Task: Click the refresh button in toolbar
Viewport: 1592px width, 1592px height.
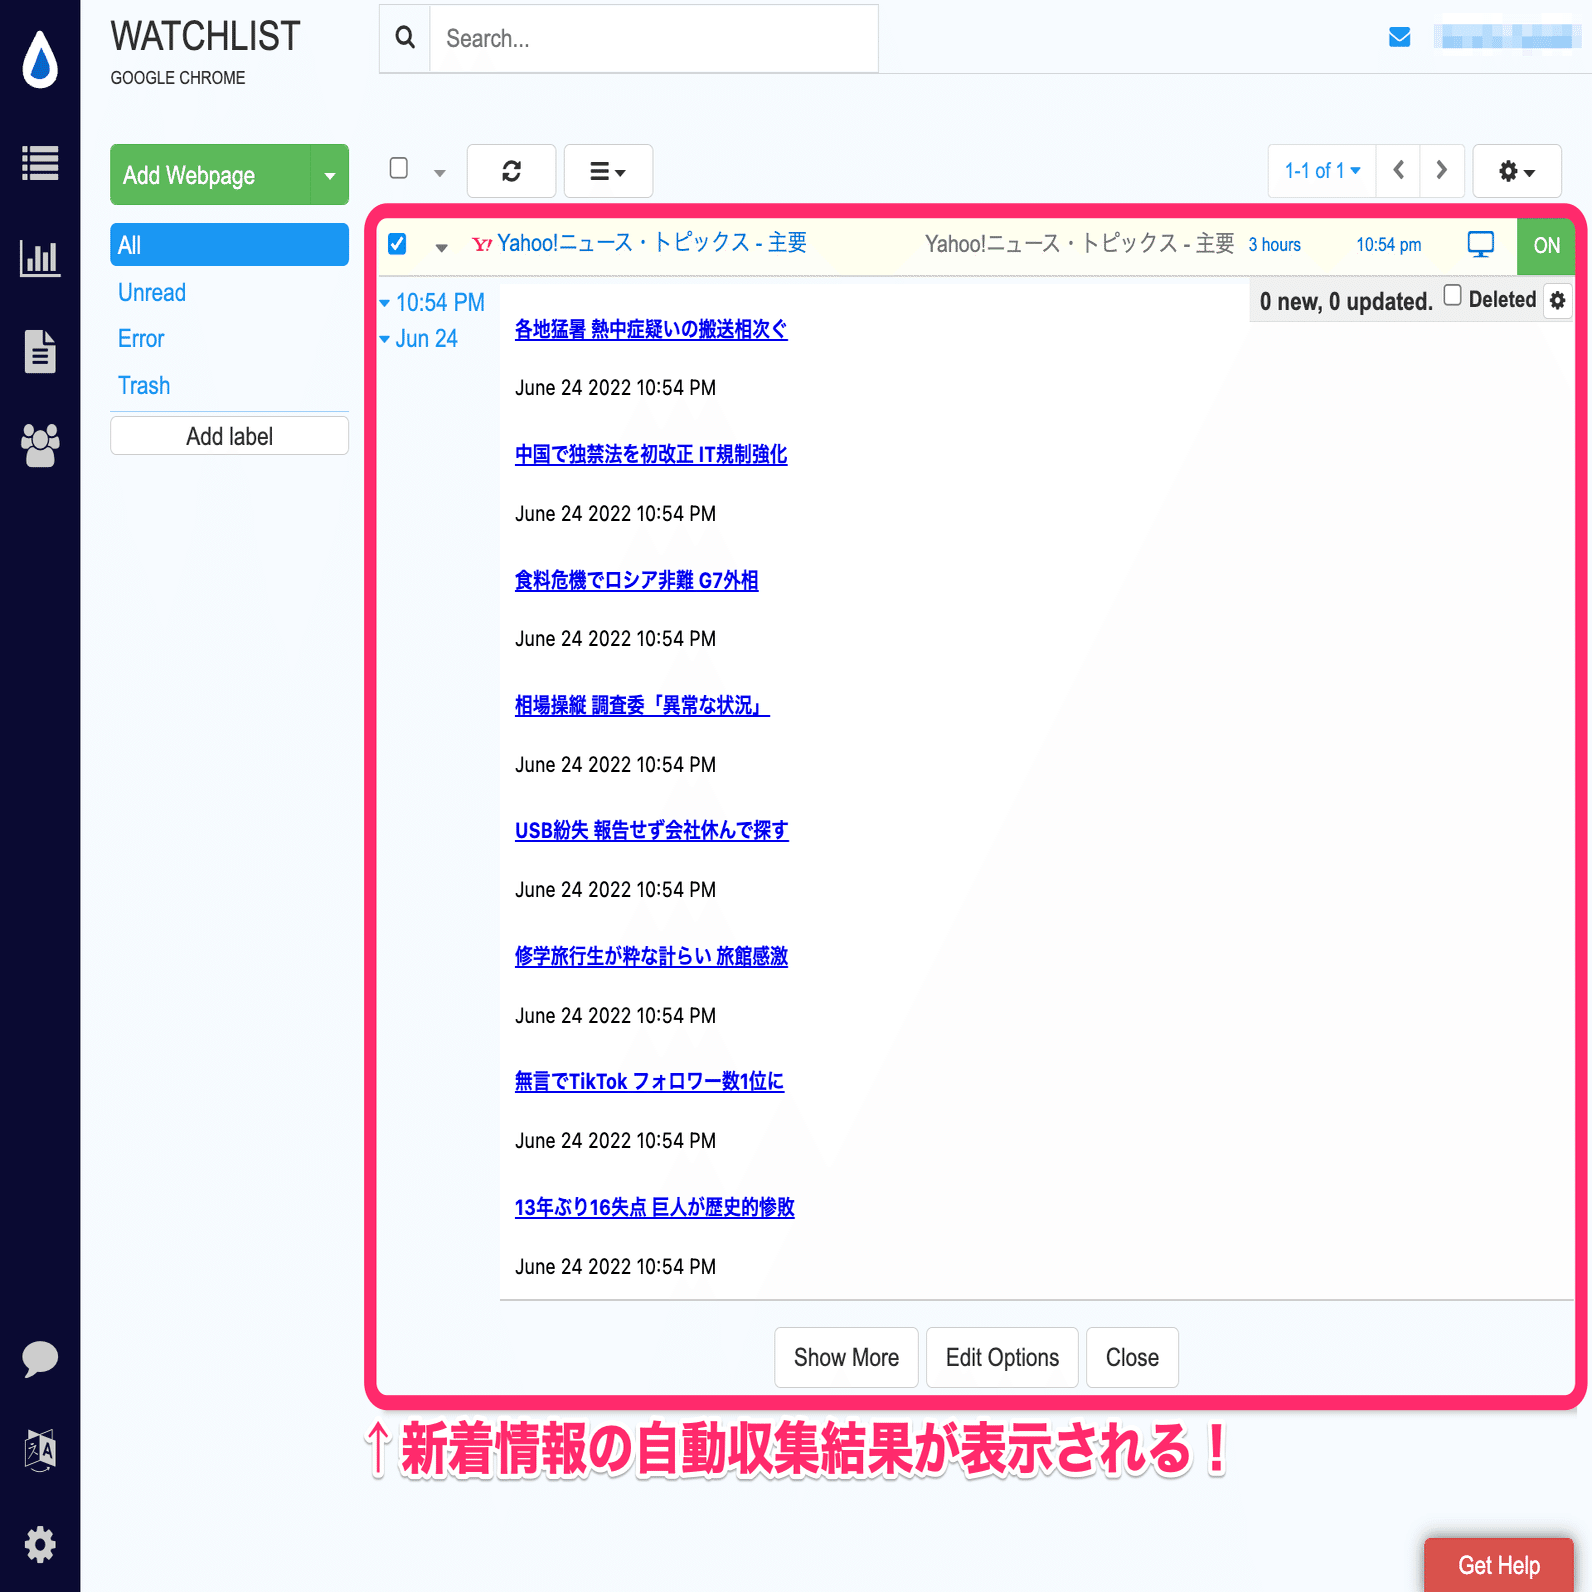Action: [x=512, y=171]
